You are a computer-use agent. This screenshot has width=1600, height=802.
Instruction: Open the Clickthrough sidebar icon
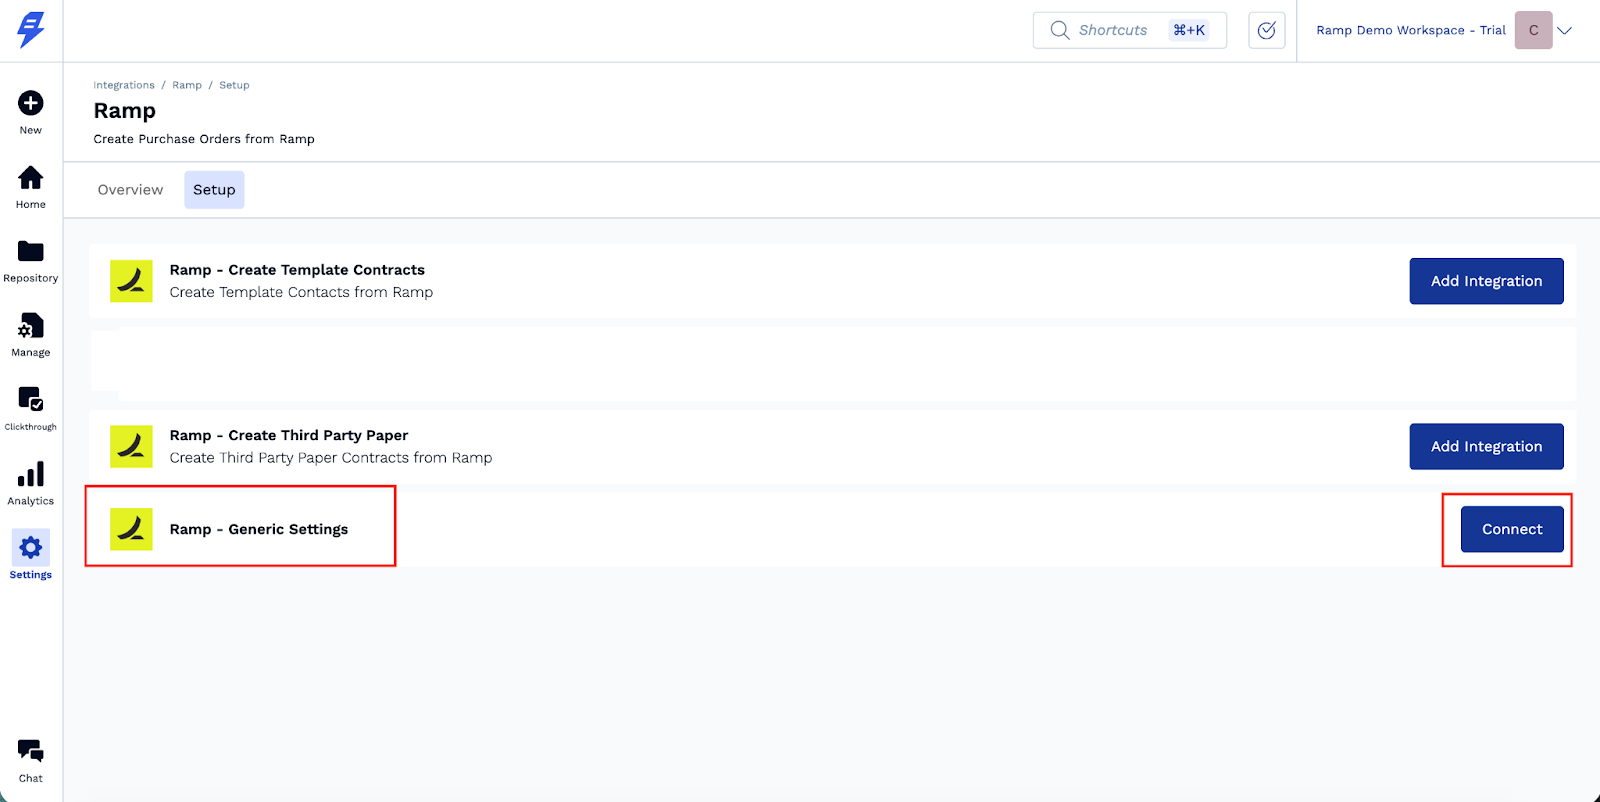31,399
